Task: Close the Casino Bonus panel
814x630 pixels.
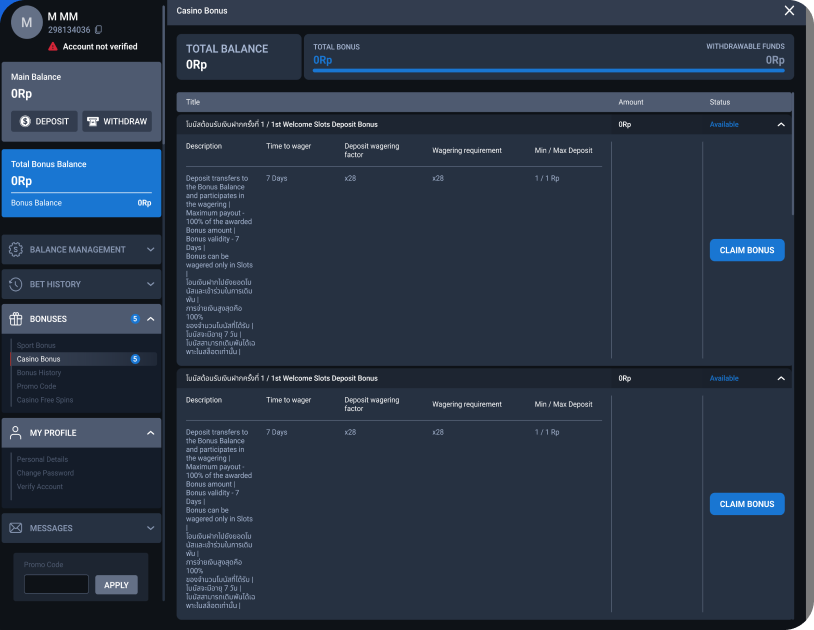Action: click(x=789, y=11)
